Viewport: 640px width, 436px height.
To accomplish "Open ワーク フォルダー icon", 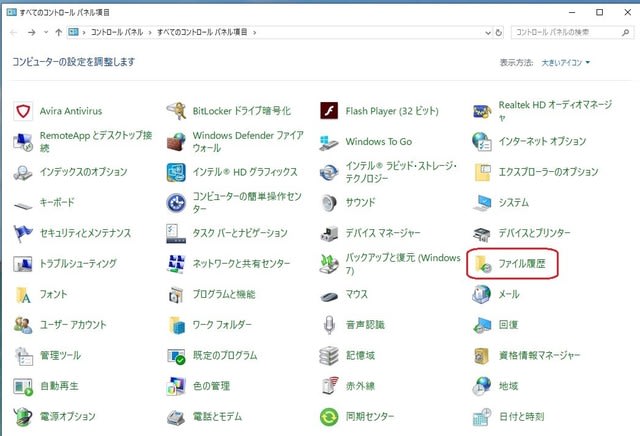I will pos(176,325).
